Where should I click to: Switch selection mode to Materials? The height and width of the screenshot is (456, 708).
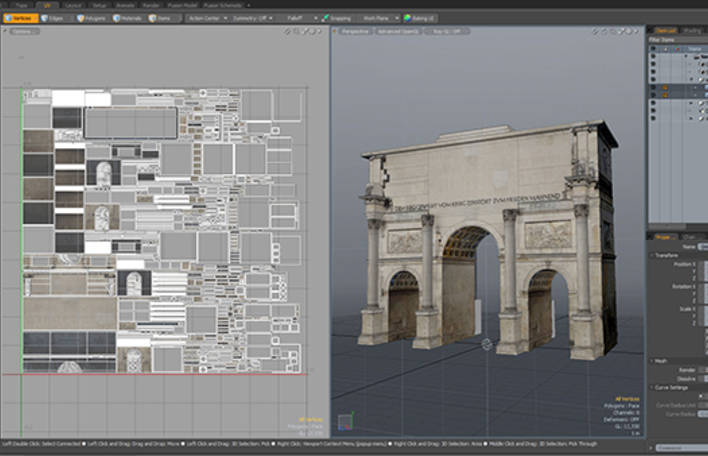[128, 19]
